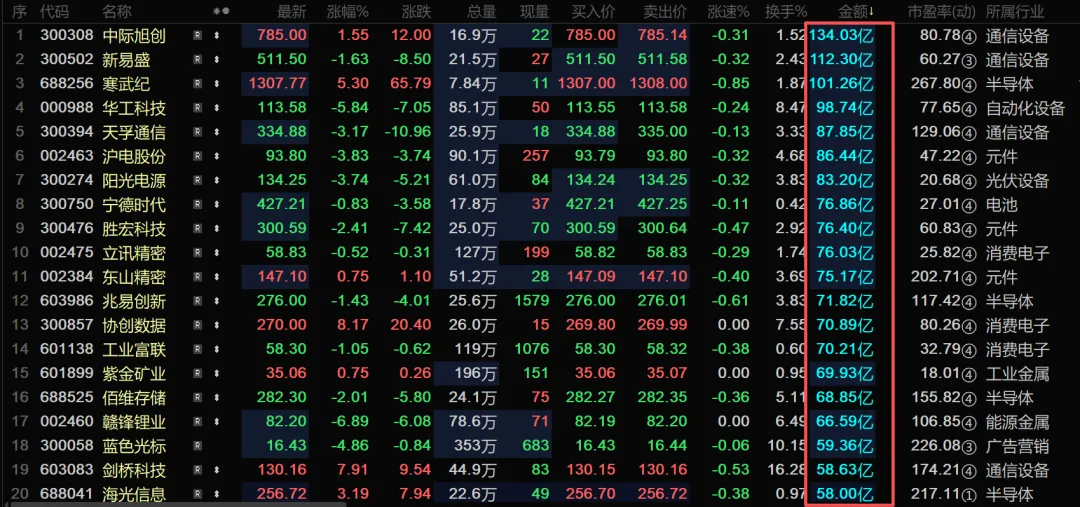Click turnover amount 58.00亿
This screenshot has width=1080, height=507.
click(x=845, y=494)
